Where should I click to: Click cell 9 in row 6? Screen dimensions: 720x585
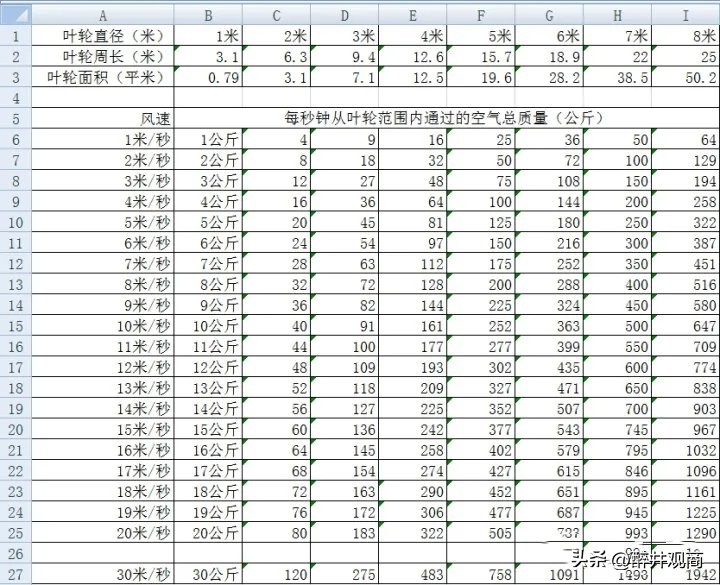(x=344, y=140)
